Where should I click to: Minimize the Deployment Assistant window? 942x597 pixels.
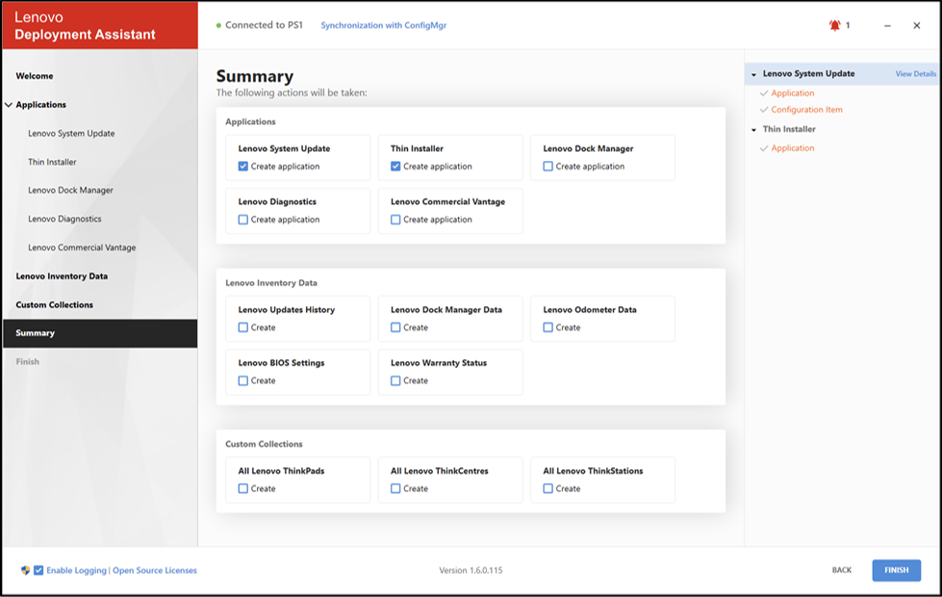[x=887, y=25]
